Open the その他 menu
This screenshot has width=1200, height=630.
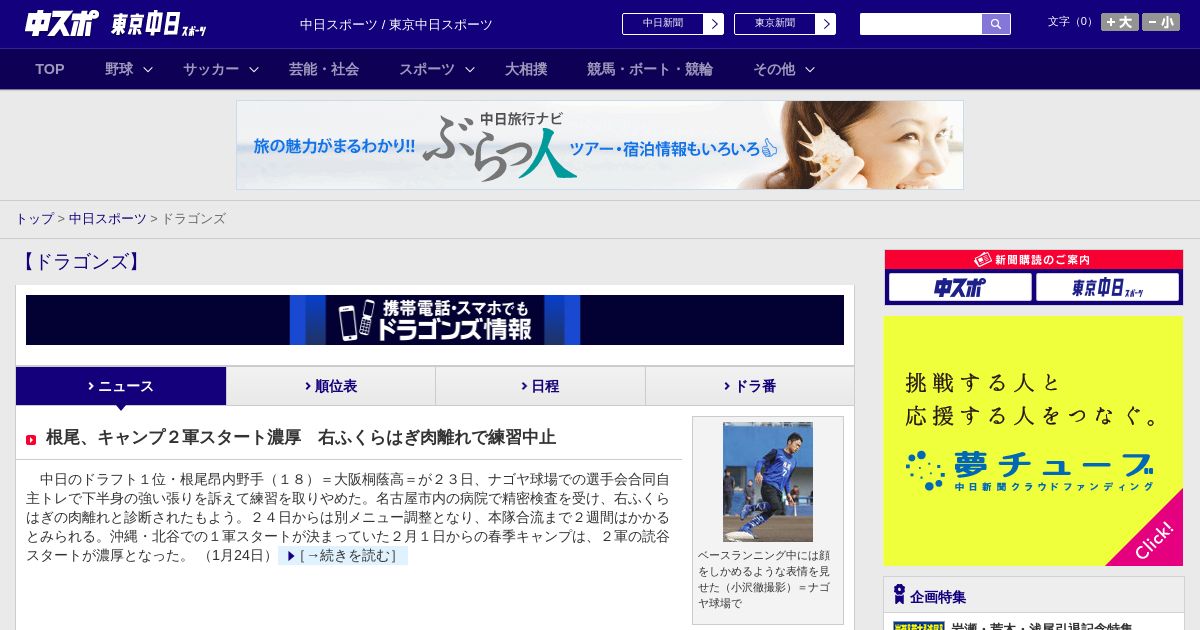coord(774,69)
